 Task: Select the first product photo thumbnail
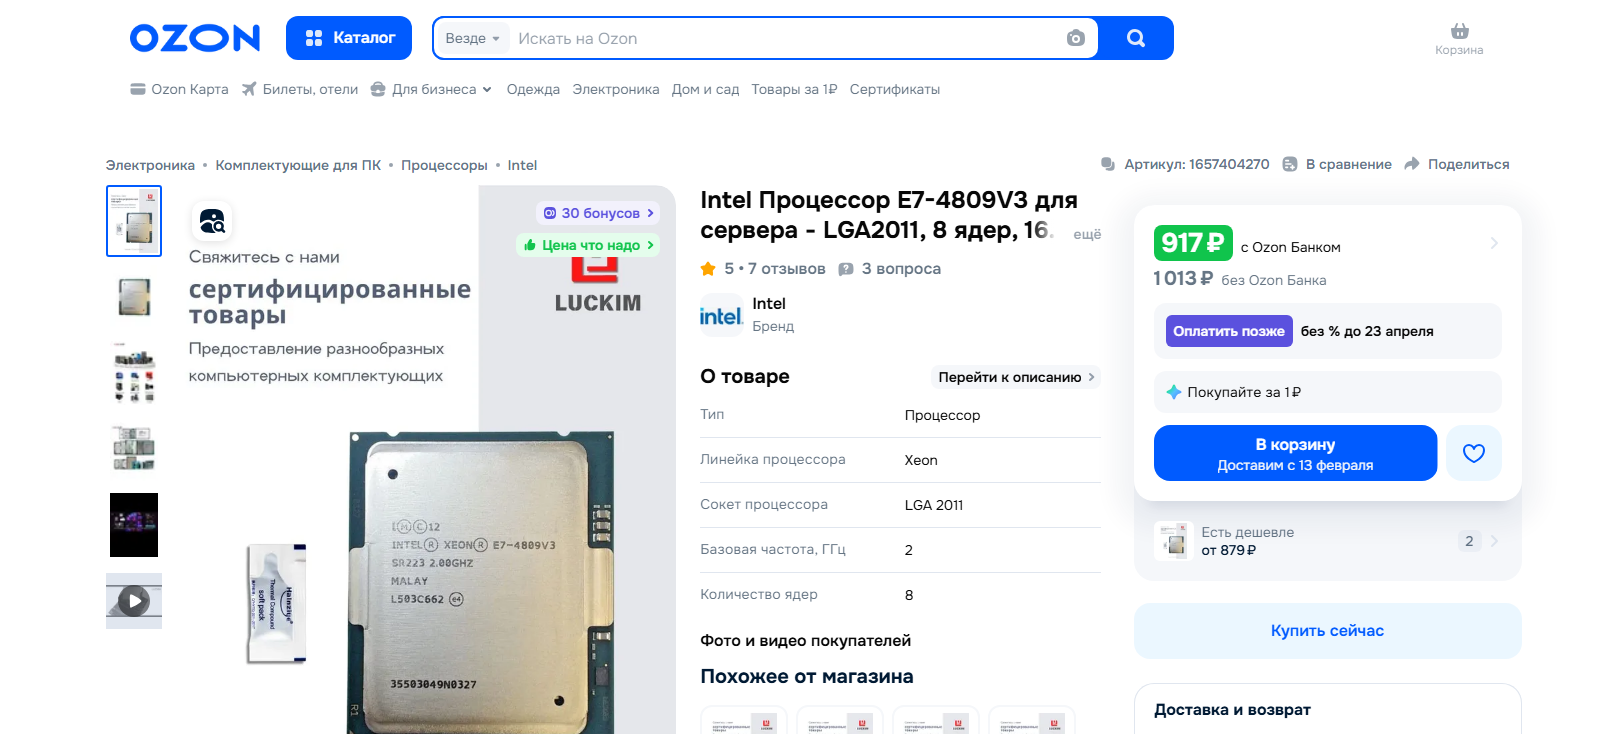coord(134,221)
